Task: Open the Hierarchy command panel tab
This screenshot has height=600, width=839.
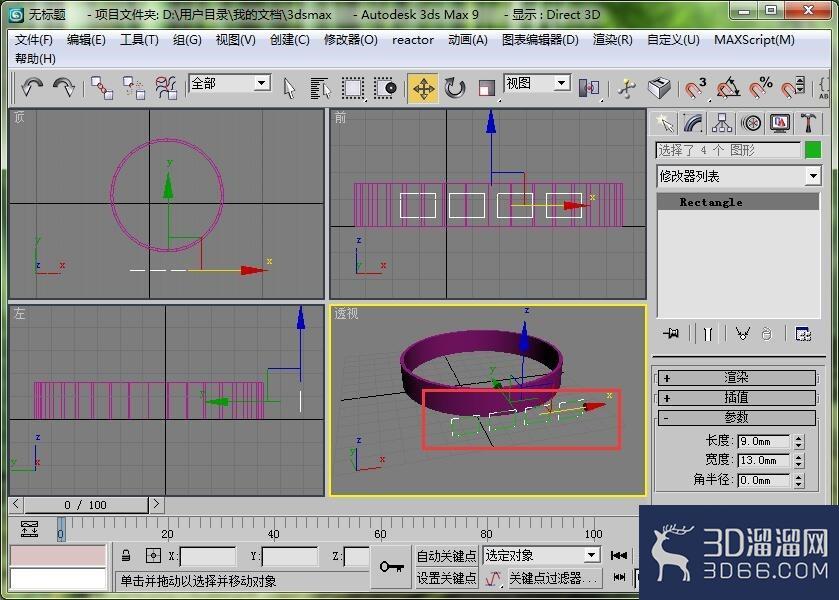Action: [x=722, y=124]
